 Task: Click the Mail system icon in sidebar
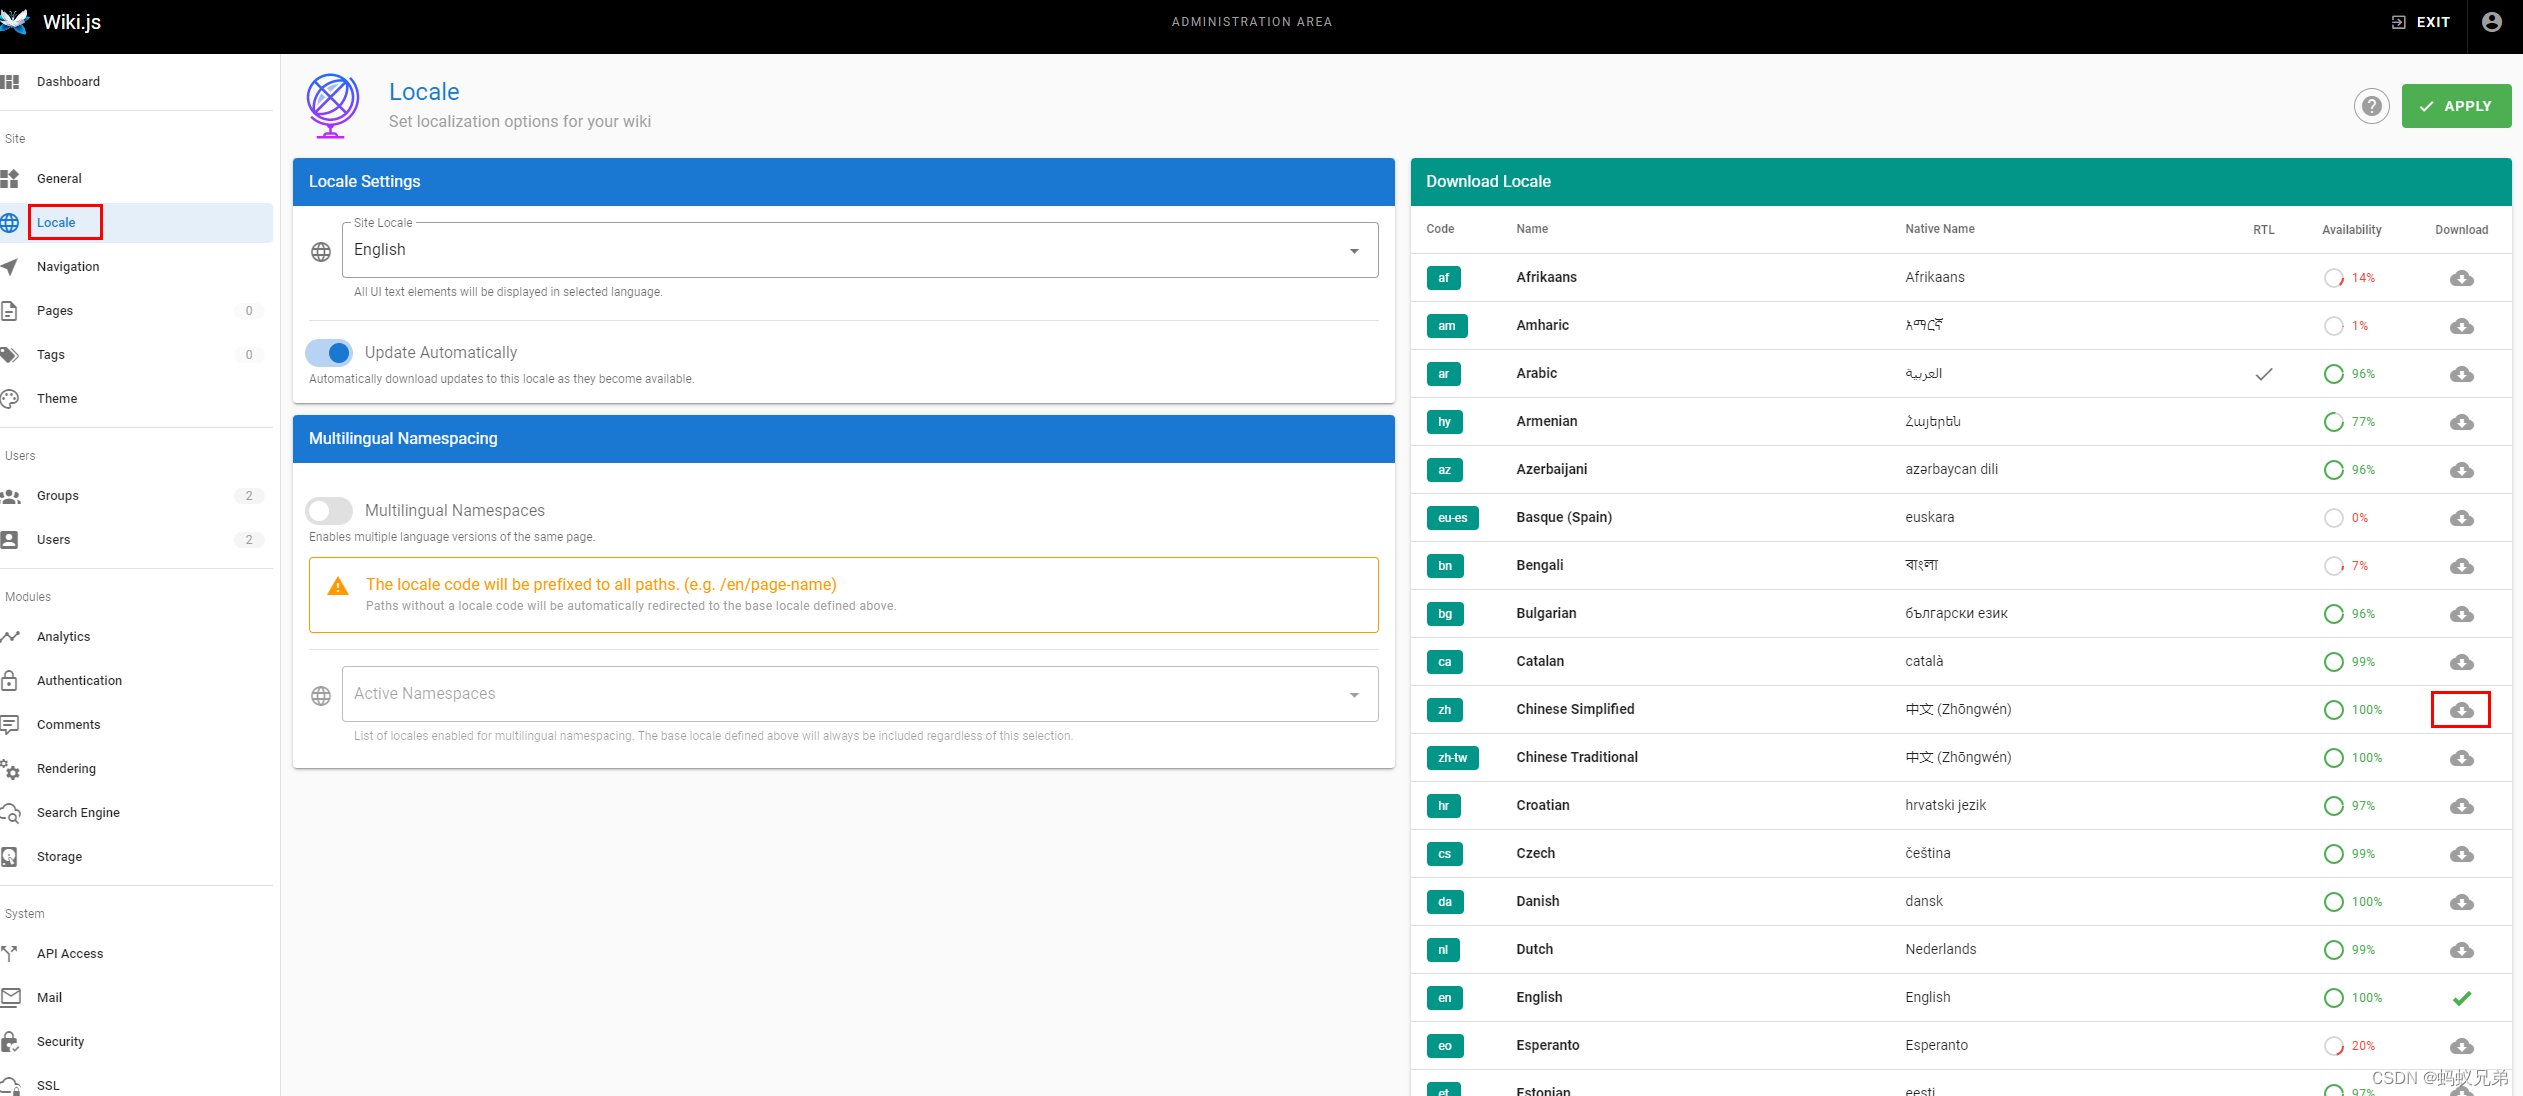(11, 997)
